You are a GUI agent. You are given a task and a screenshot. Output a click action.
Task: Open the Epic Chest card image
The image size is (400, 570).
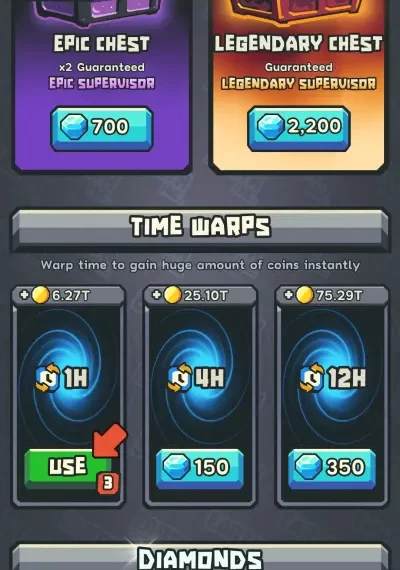coord(101,13)
